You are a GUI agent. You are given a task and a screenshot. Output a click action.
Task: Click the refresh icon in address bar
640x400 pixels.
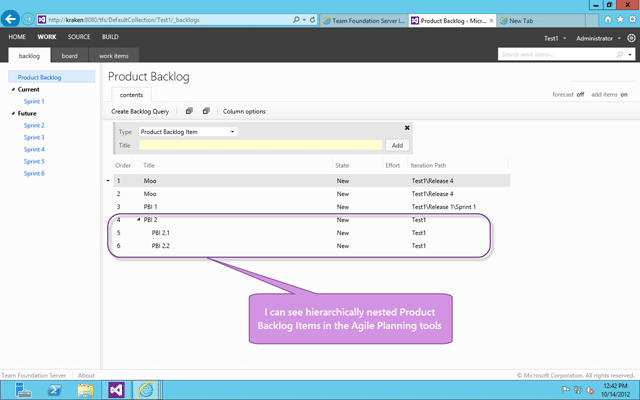coord(312,20)
